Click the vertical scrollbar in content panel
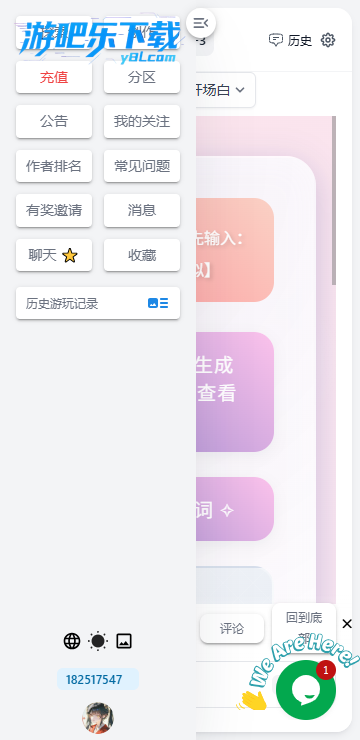This screenshot has height=740, width=360. coord(334,201)
